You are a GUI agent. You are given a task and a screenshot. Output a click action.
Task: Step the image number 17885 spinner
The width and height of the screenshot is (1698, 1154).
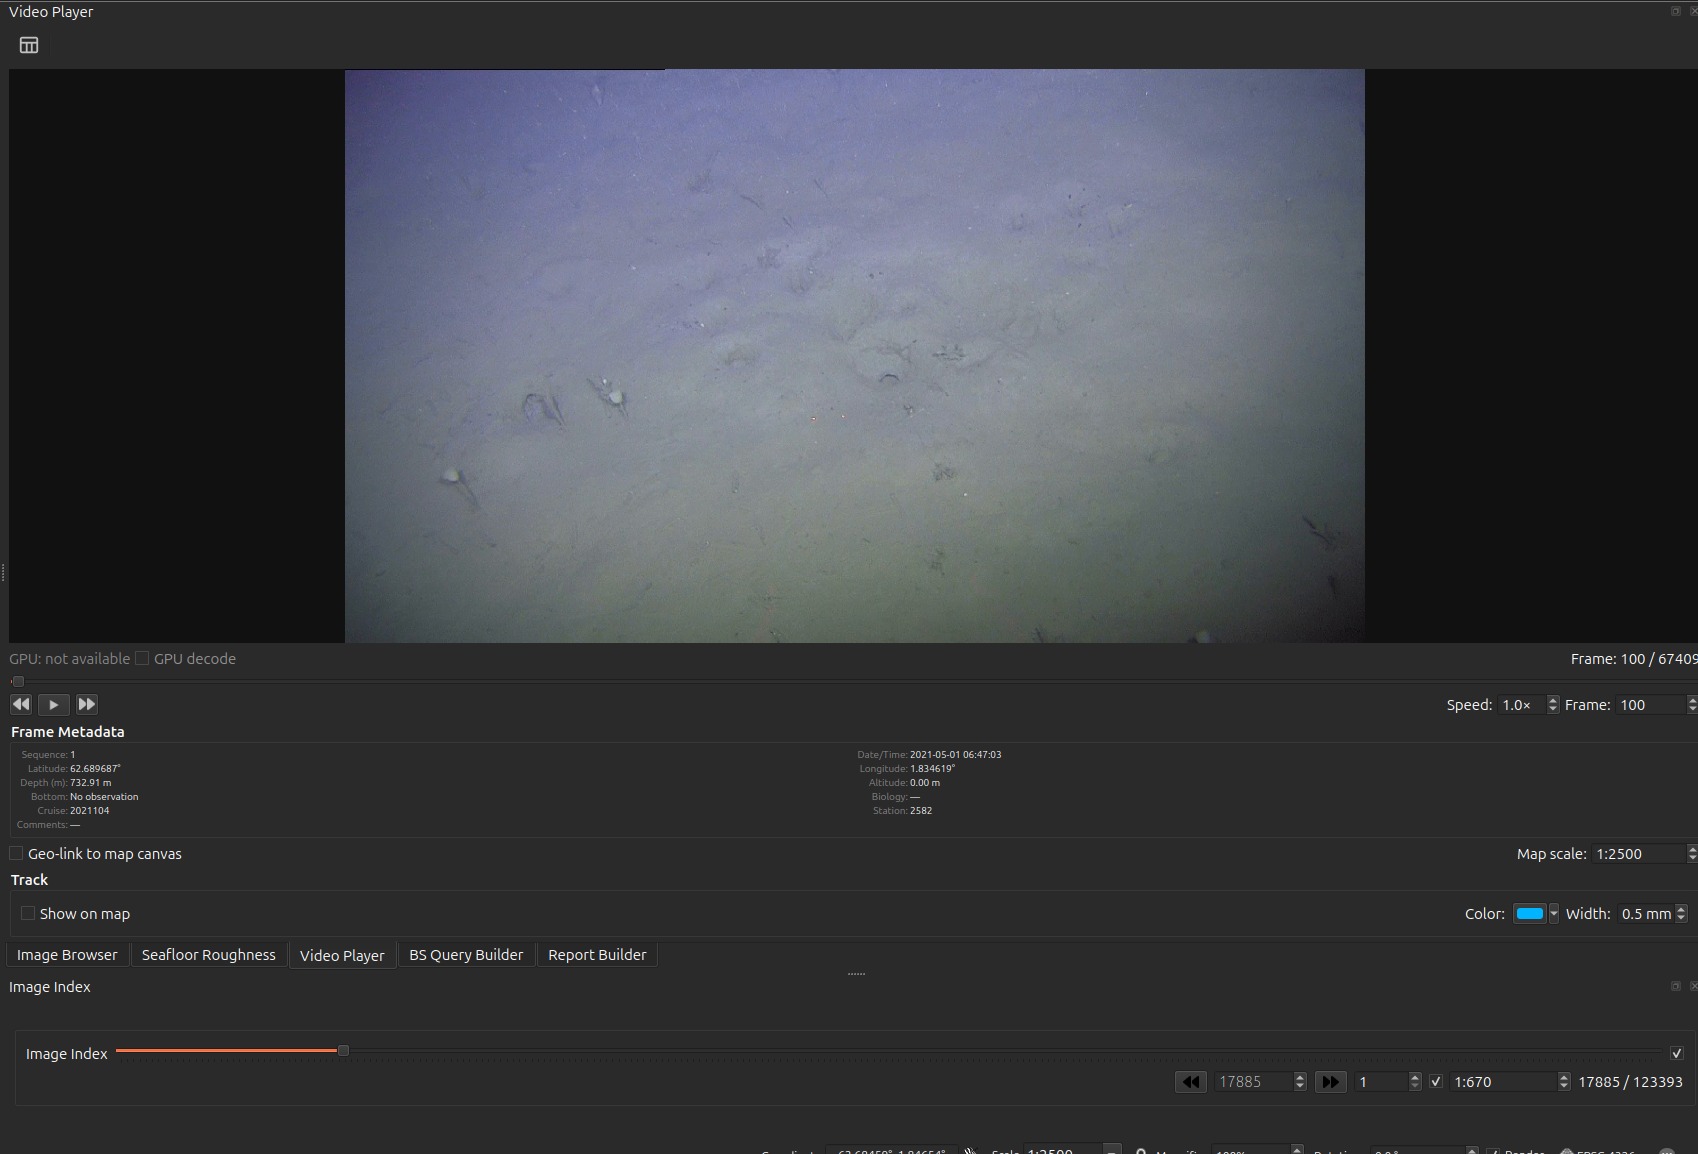point(1300,1082)
